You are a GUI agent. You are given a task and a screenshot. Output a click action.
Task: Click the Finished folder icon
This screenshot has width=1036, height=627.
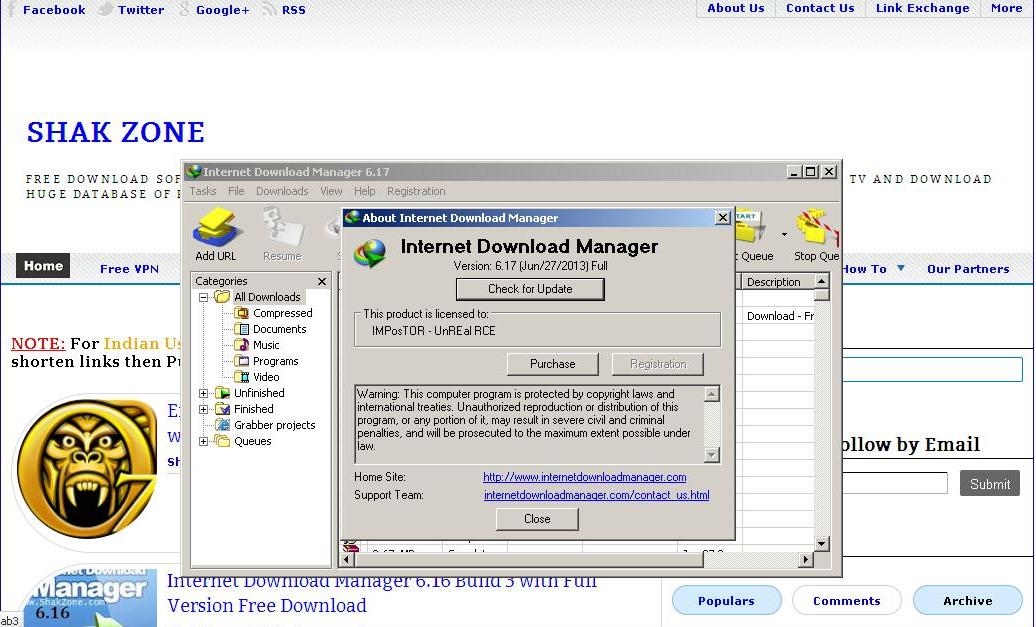point(223,409)
